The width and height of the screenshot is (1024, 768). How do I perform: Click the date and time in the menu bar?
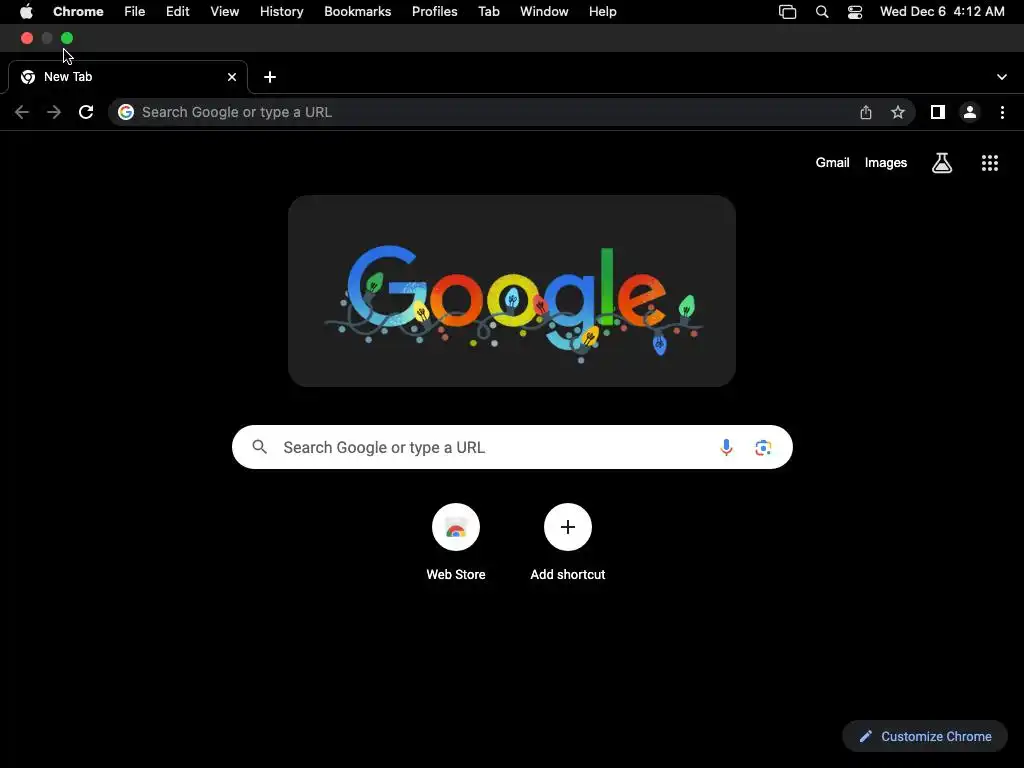point(942,12)
